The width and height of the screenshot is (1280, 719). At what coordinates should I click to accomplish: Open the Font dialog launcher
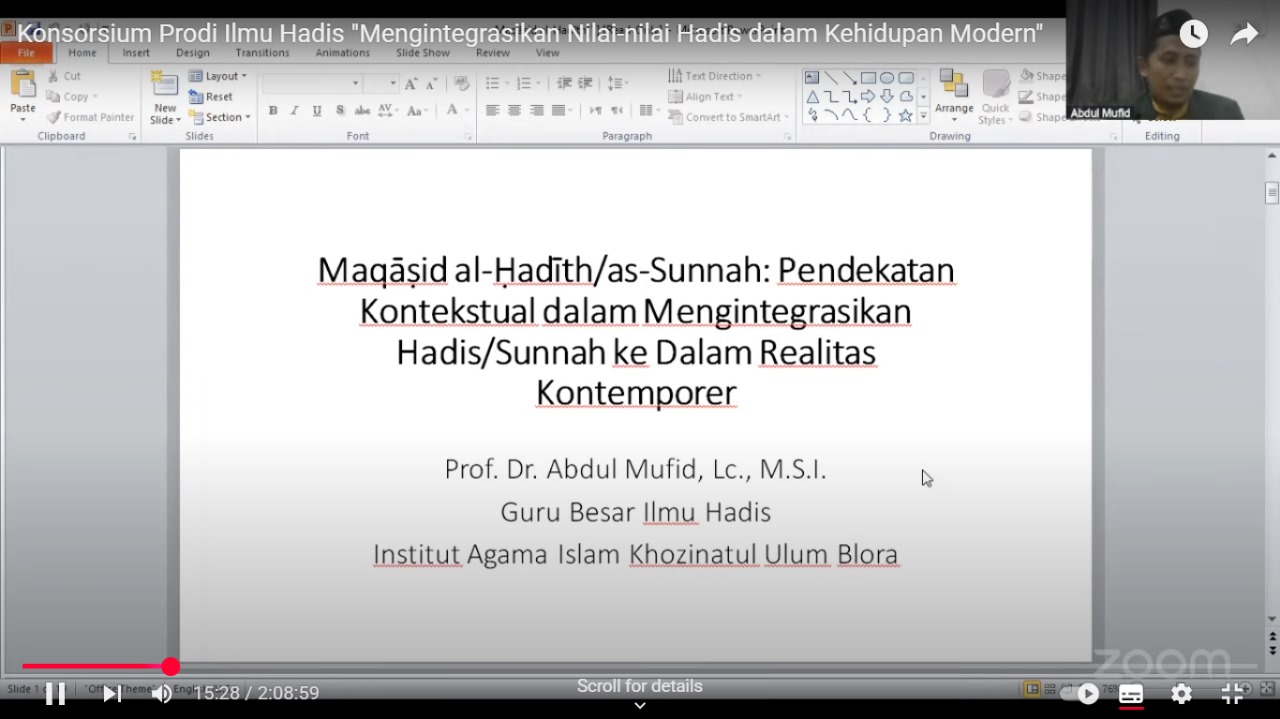(468, 136)
